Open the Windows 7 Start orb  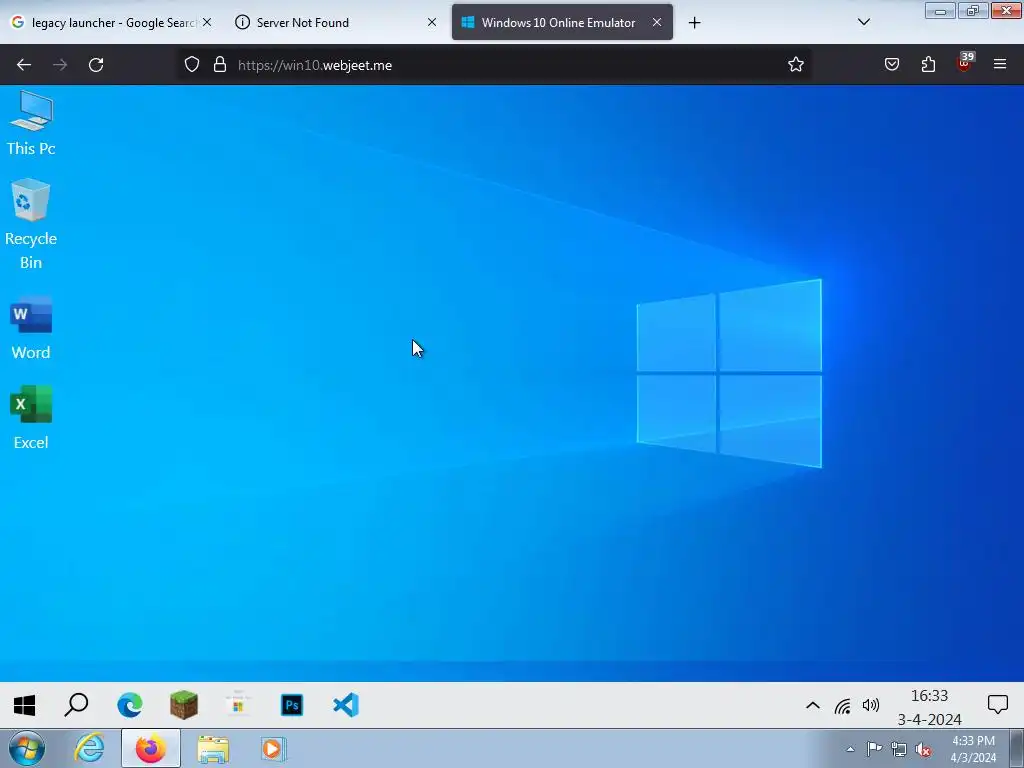click(x=27, y=749)
